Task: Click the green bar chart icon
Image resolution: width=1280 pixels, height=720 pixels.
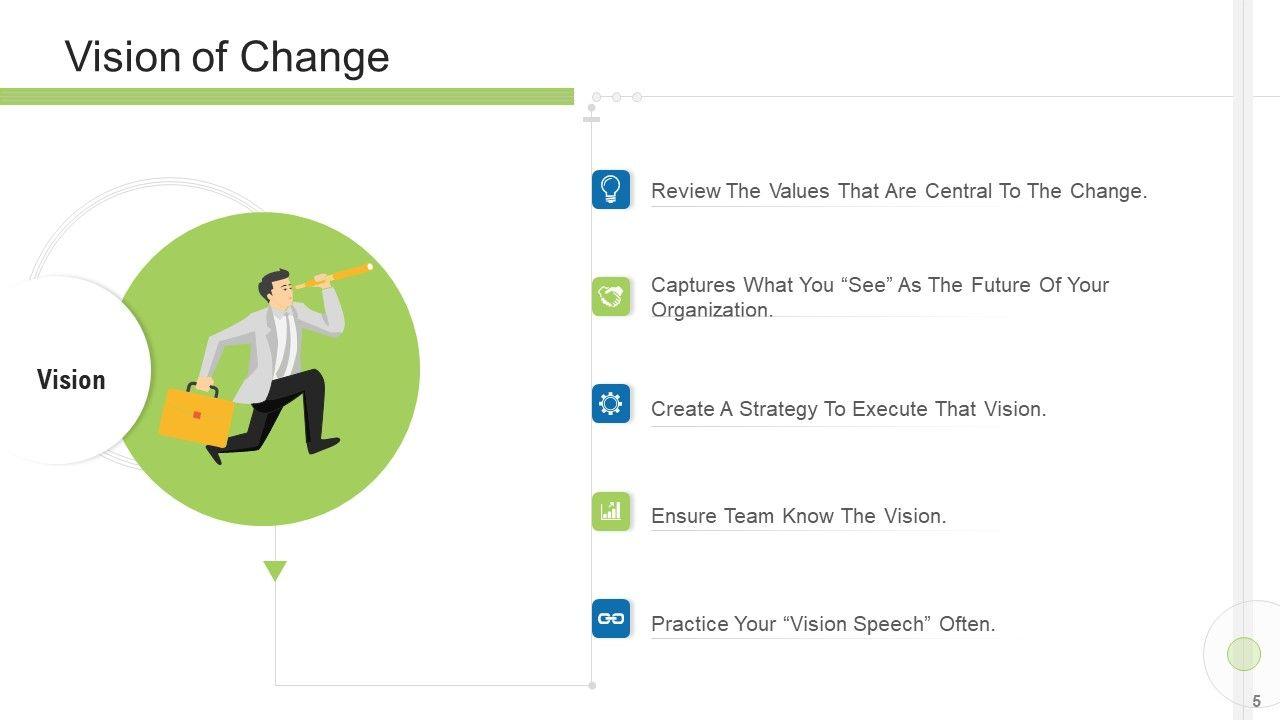Action: pyautogui.click(x=611, y=511)
